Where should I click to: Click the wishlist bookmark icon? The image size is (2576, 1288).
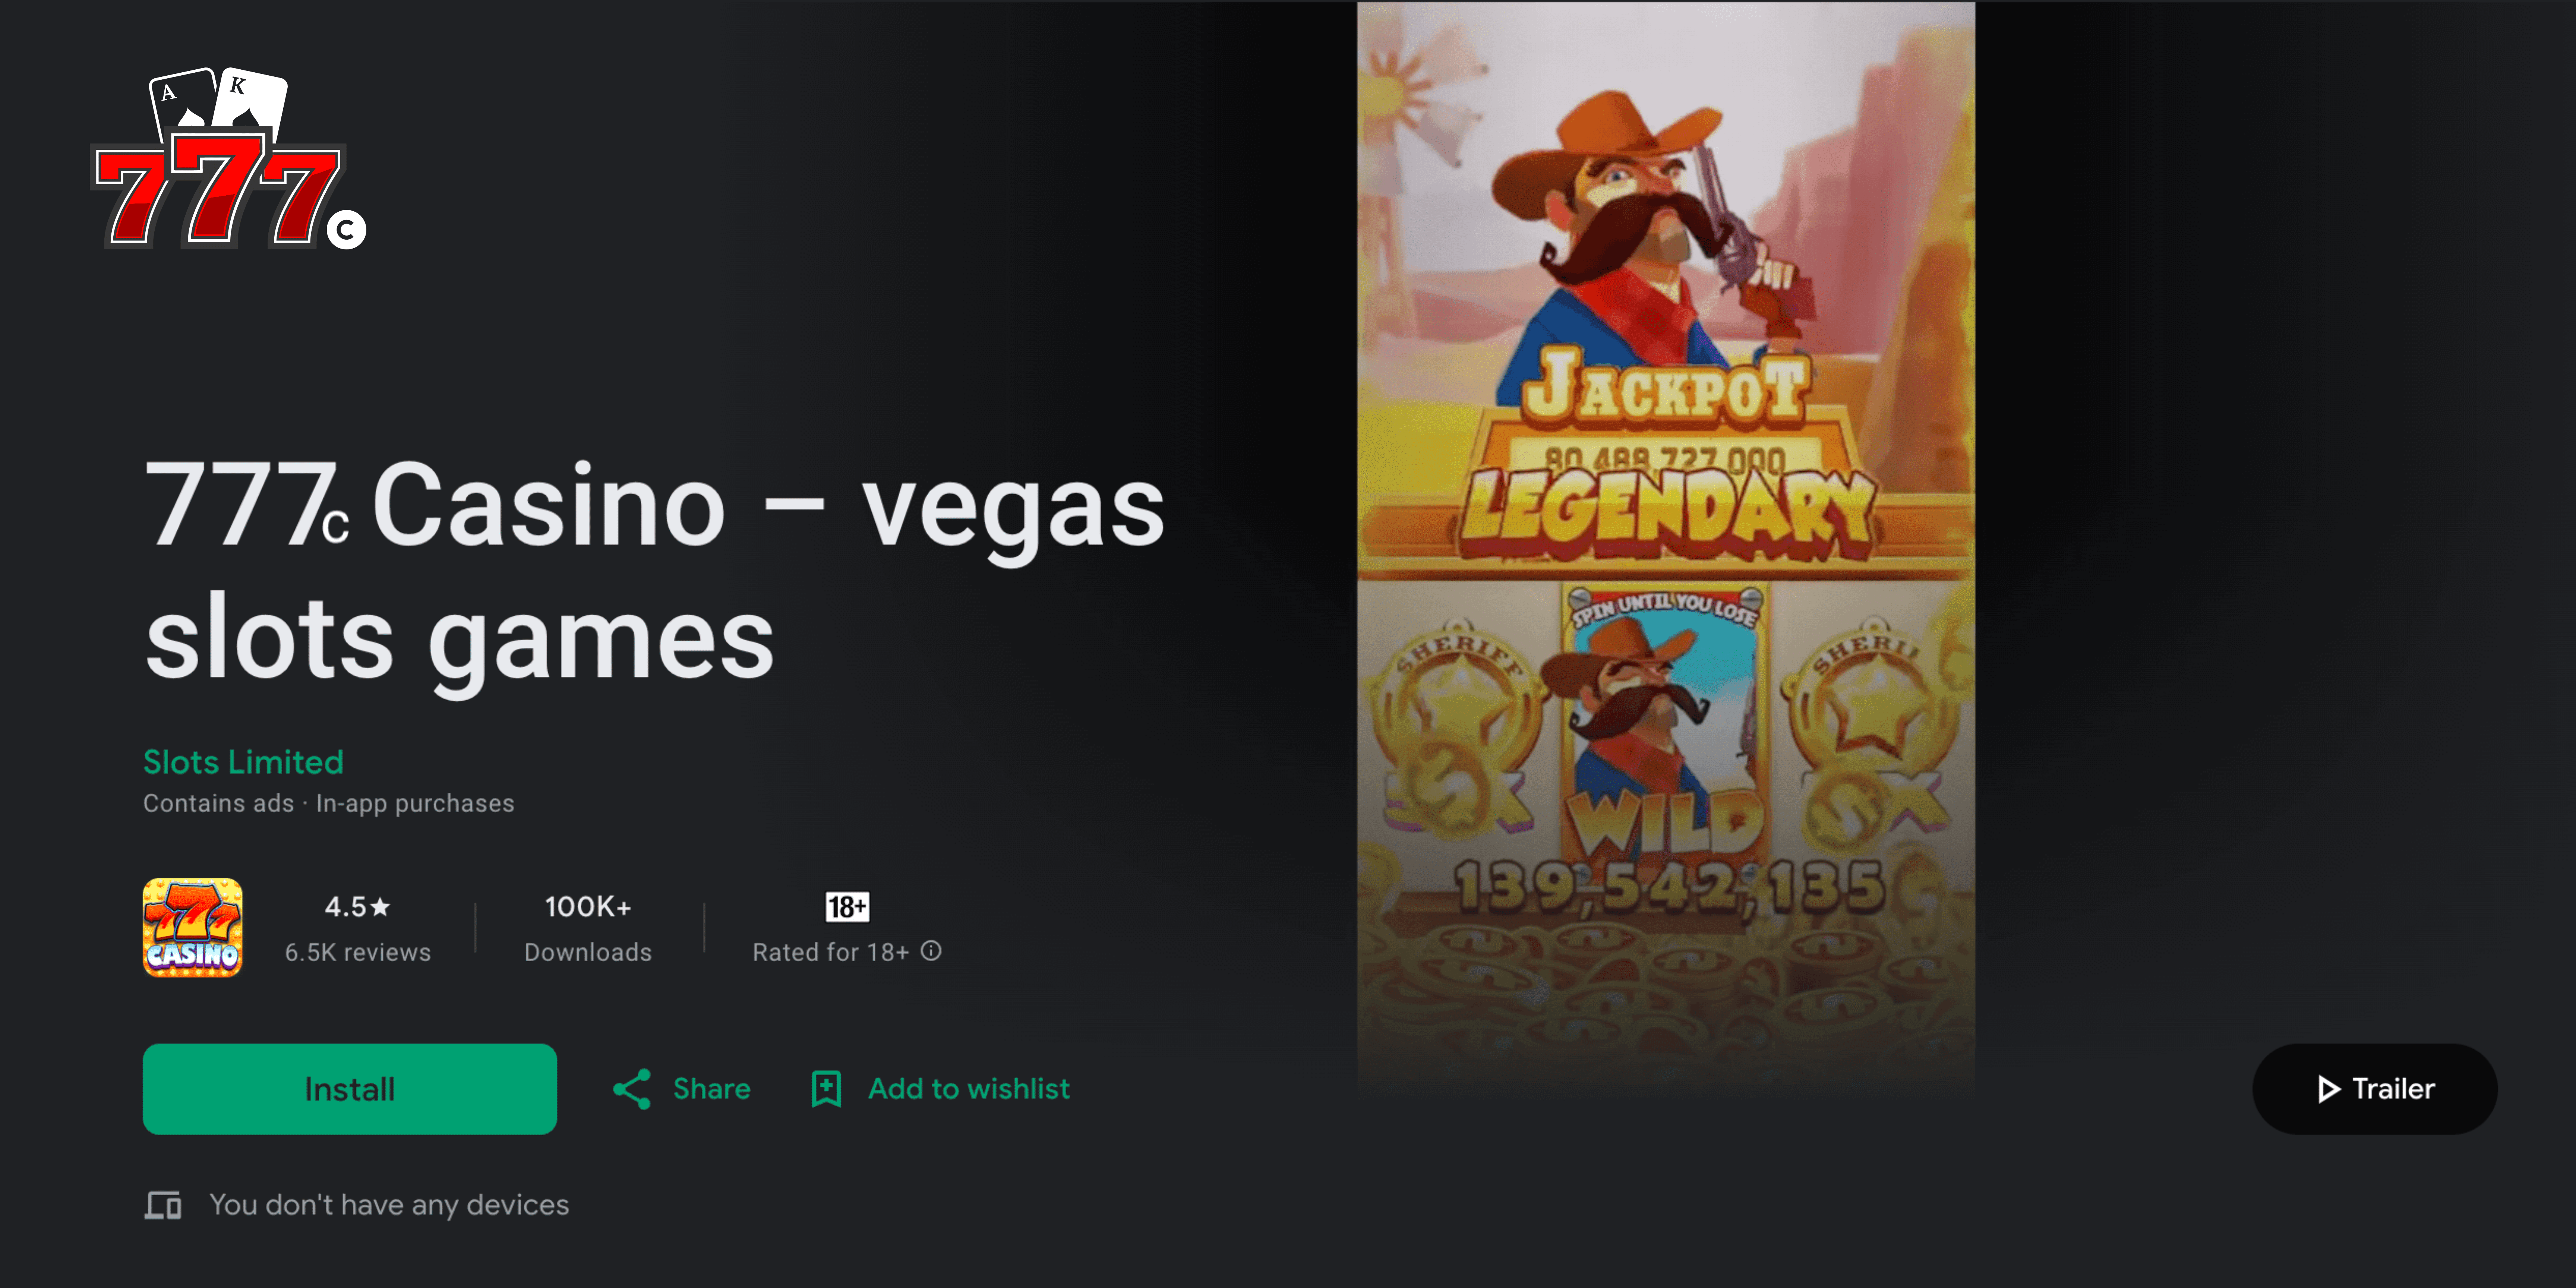click(826, 1089)
